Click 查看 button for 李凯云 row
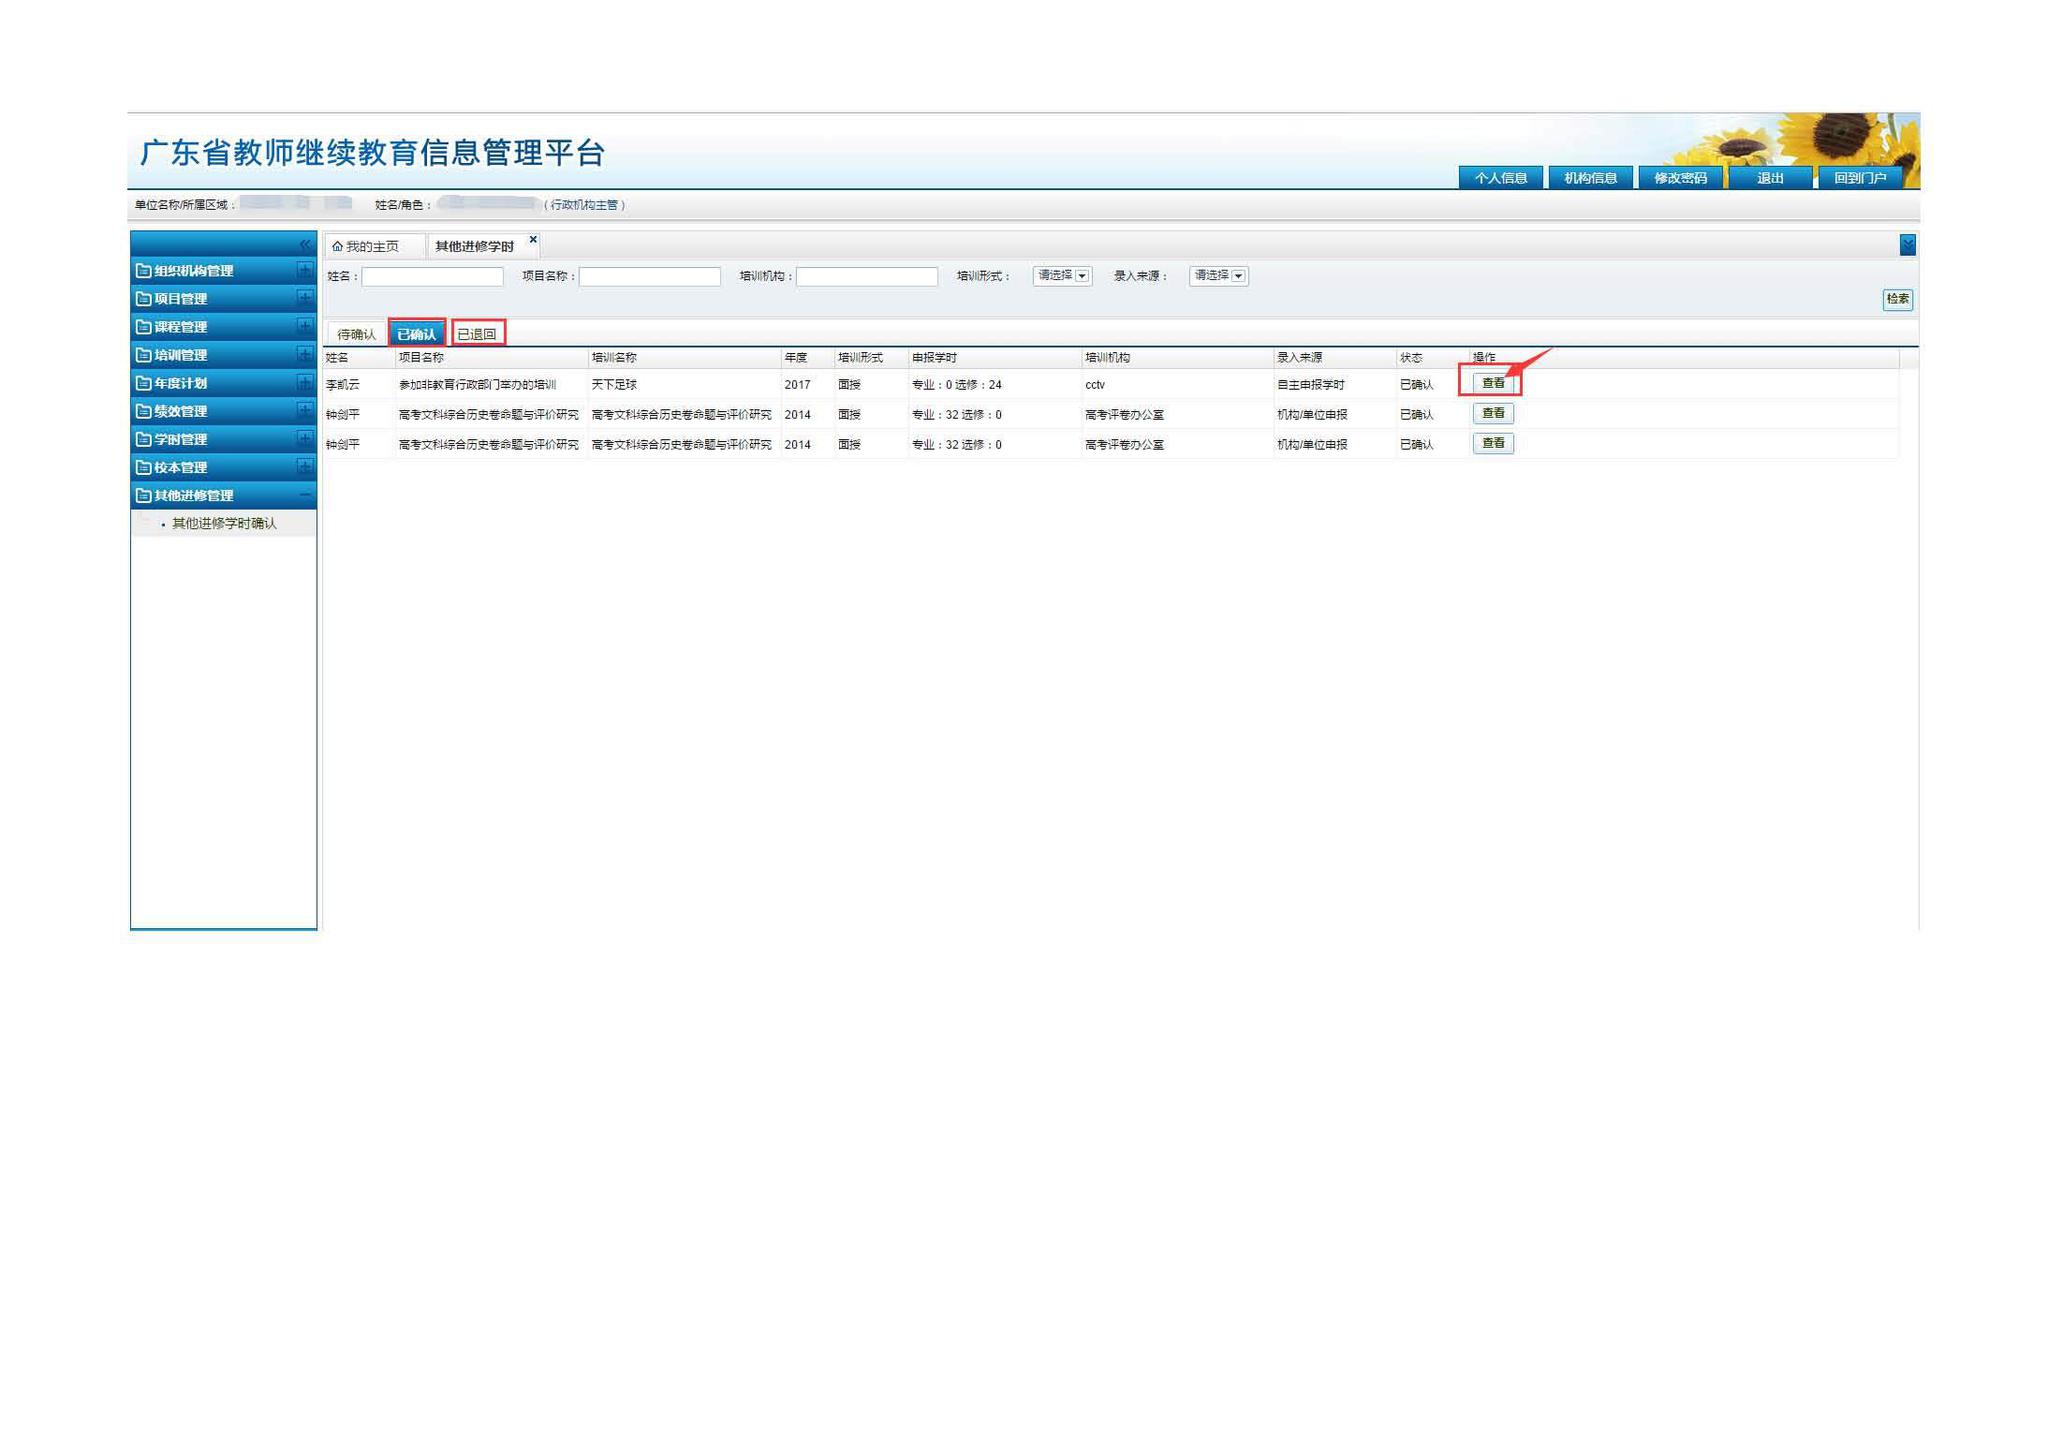 pos(1492,383)
